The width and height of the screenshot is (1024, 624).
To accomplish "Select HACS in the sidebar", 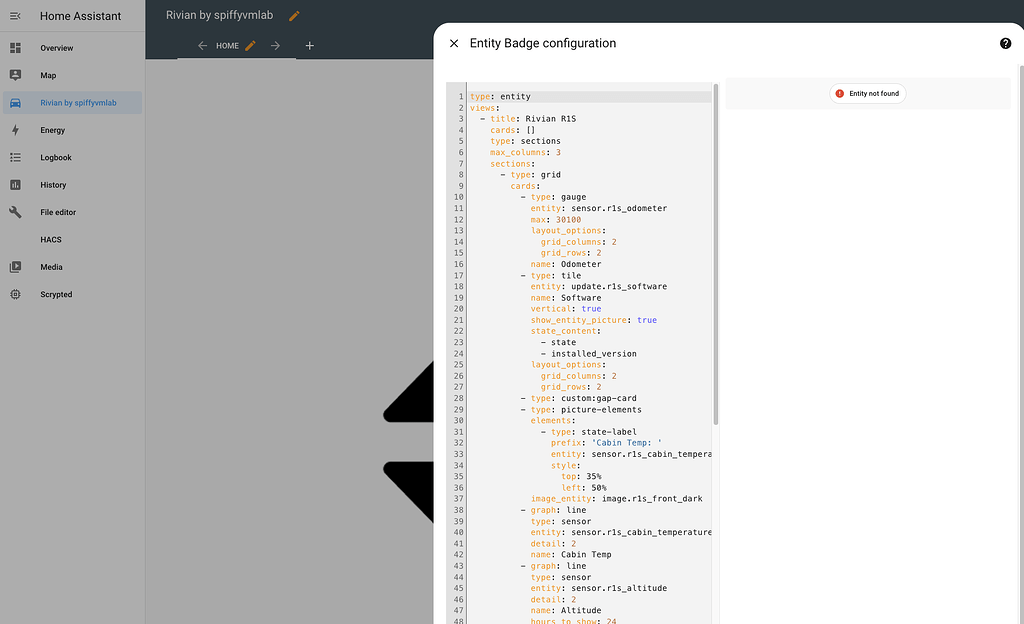I will pos(51,240).
